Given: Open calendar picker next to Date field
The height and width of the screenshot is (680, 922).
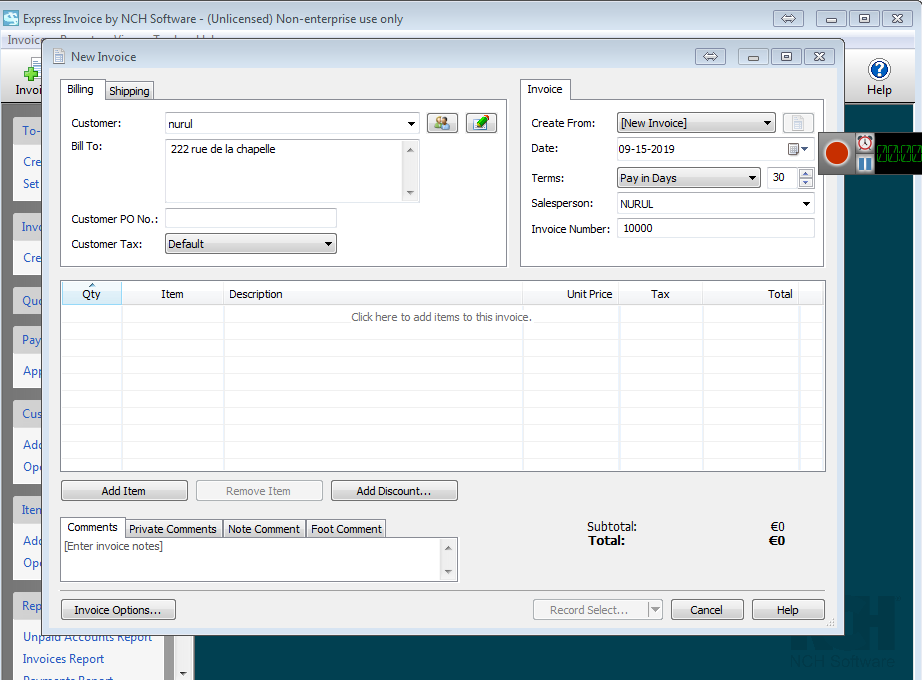Looking at the screenshot, I should [798, 149].
